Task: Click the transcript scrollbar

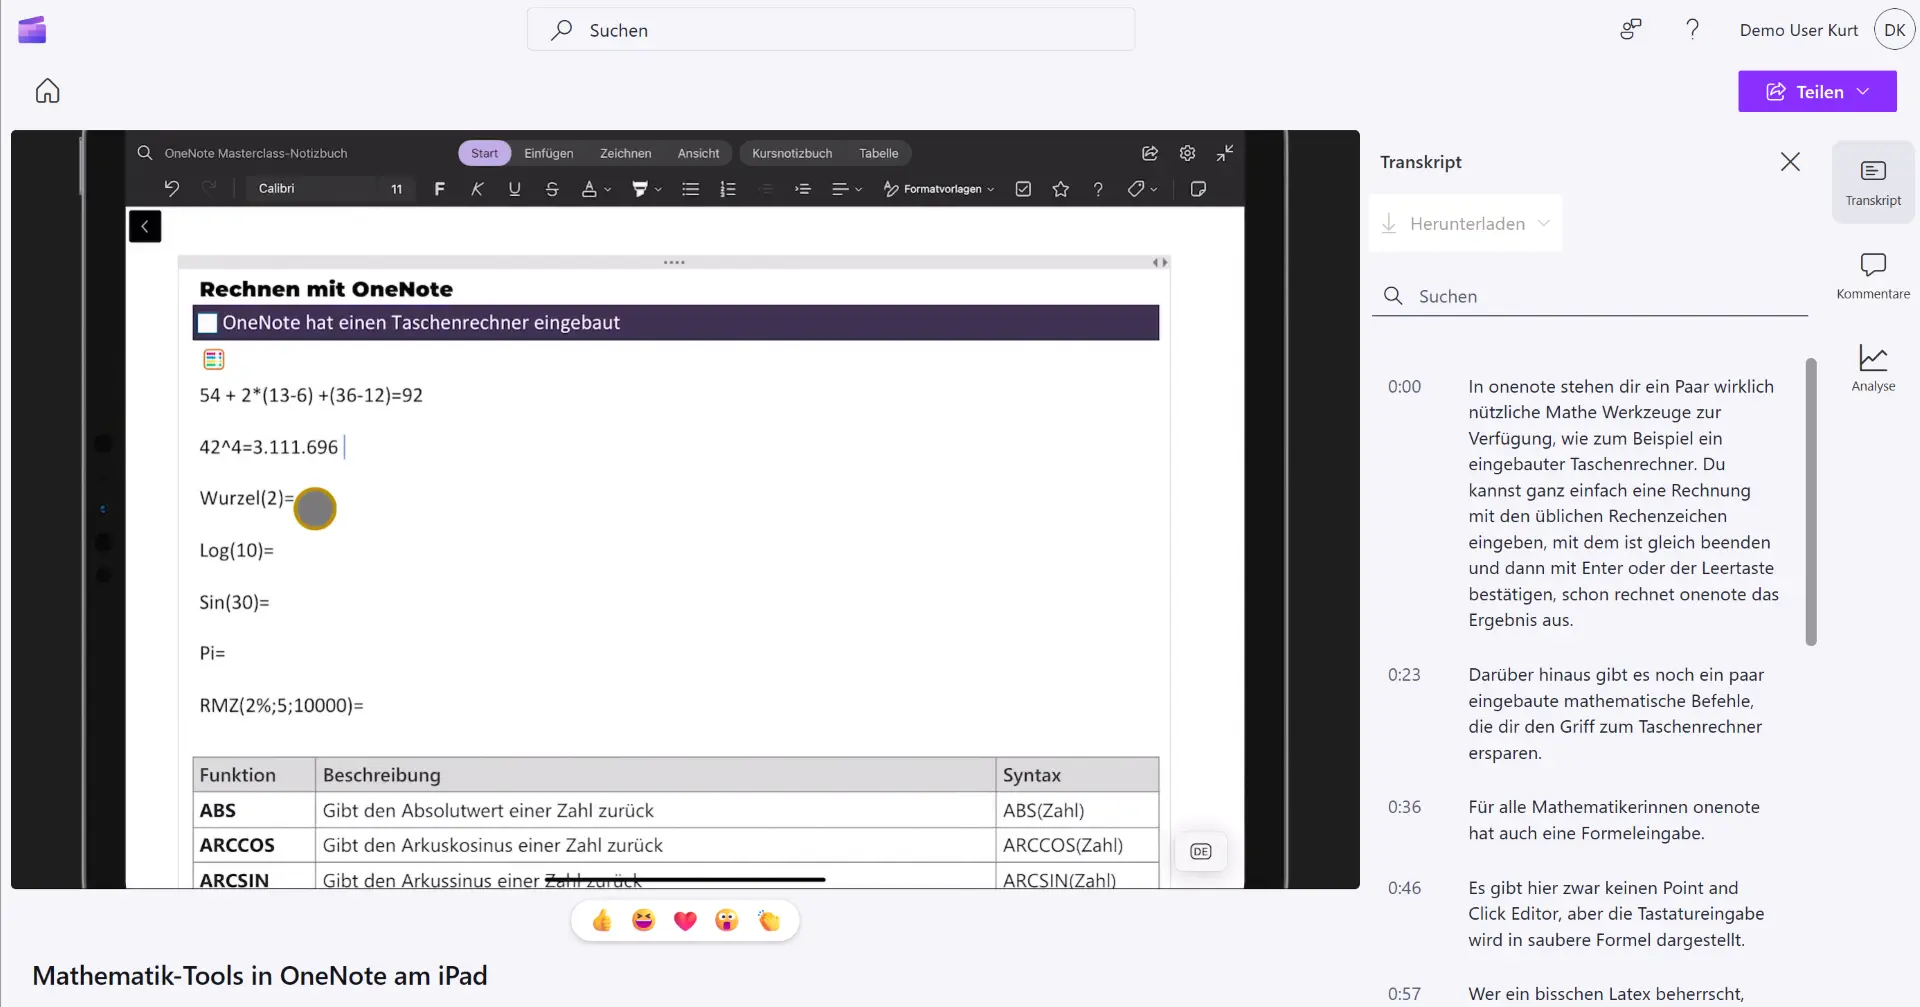Action: (x=1811, y=502)
